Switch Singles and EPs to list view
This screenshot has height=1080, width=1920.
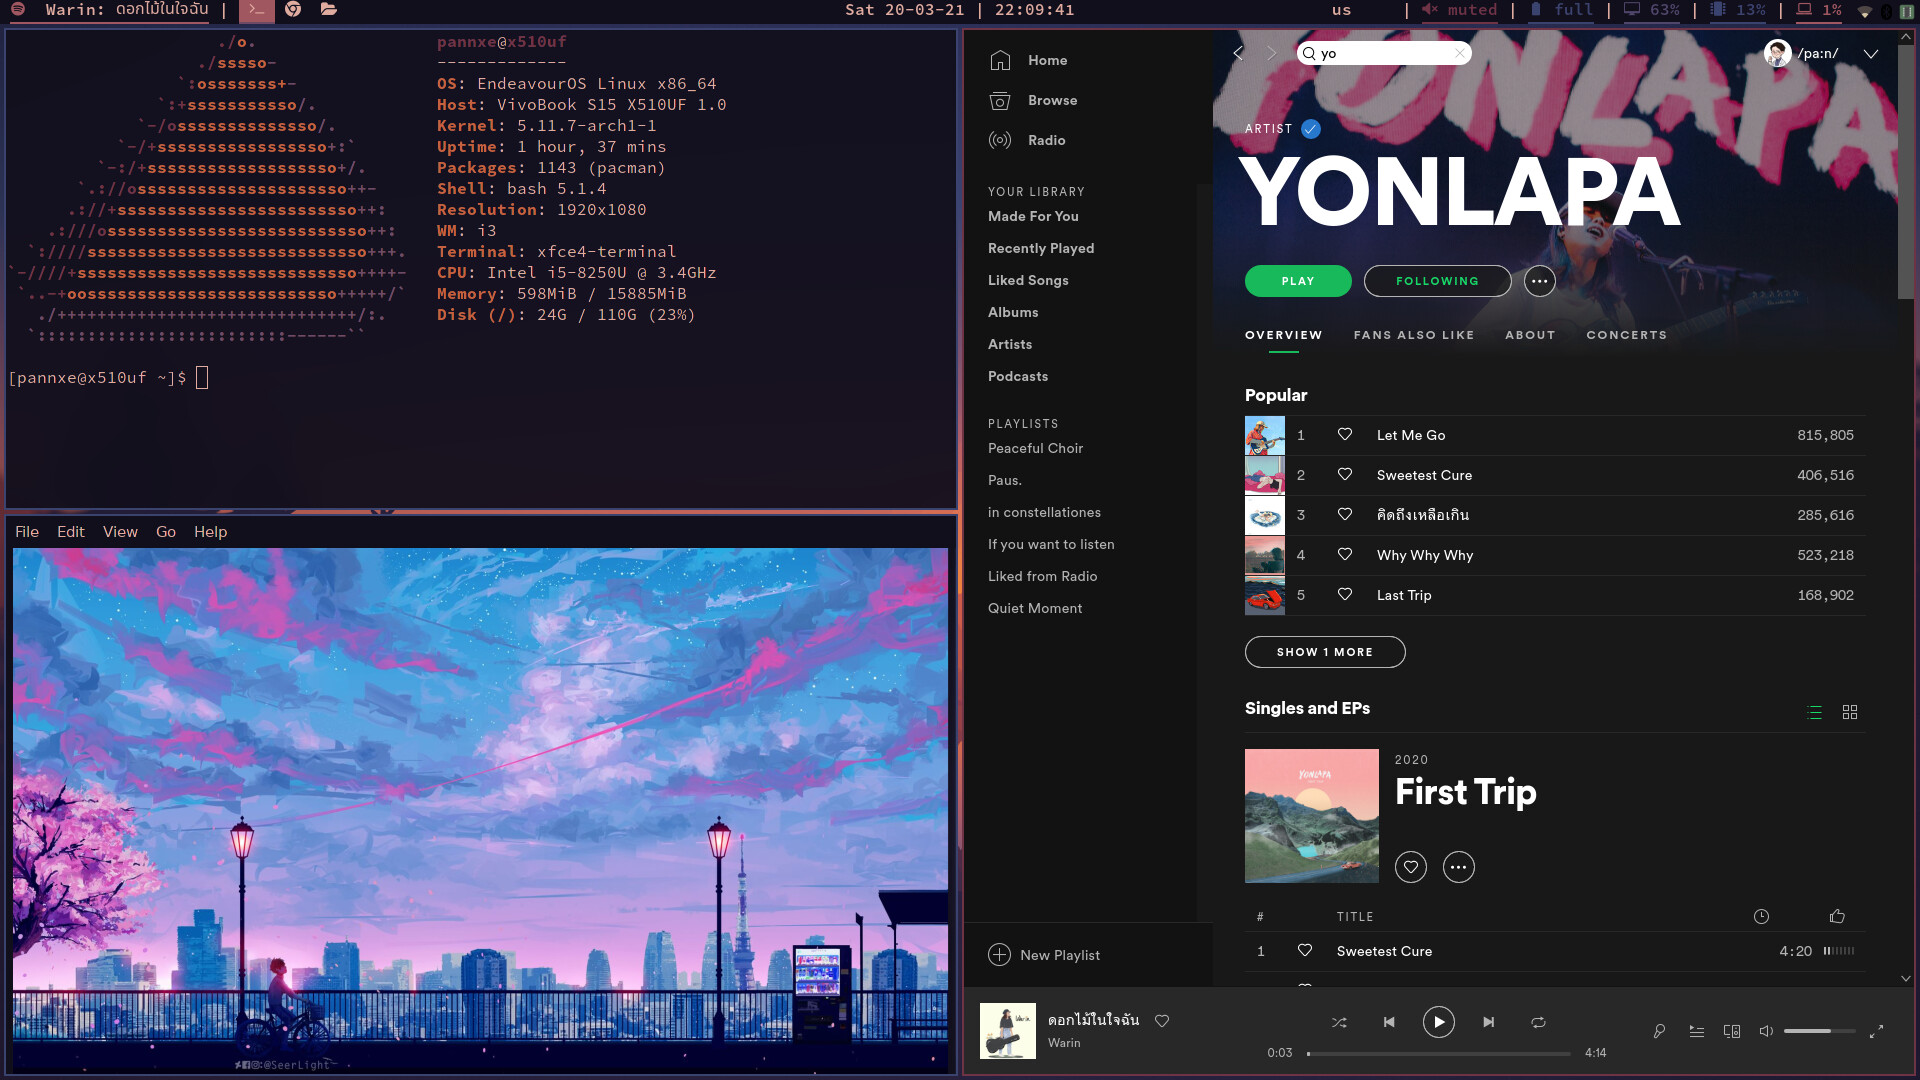pos(1815,712)
